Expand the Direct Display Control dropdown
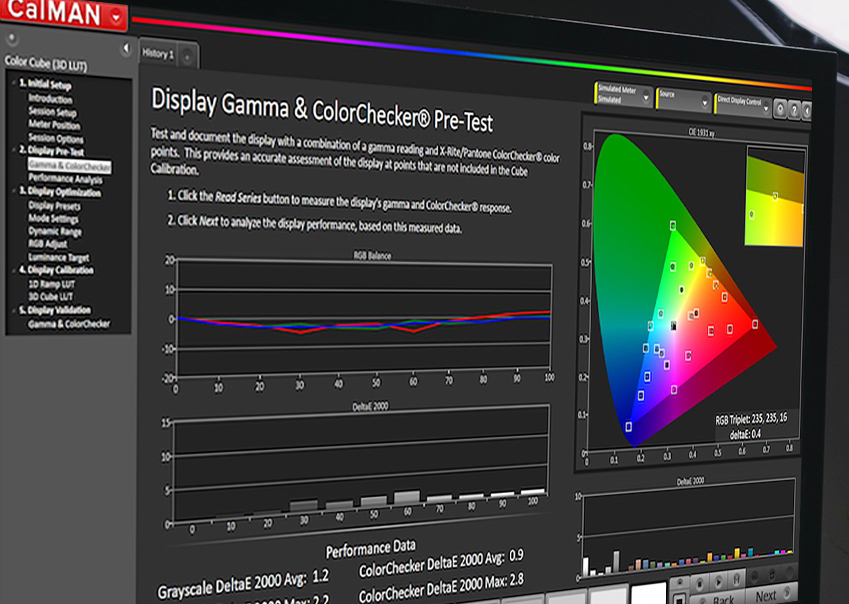The height and width of the screenshot is (604, 849). [742, 103]
